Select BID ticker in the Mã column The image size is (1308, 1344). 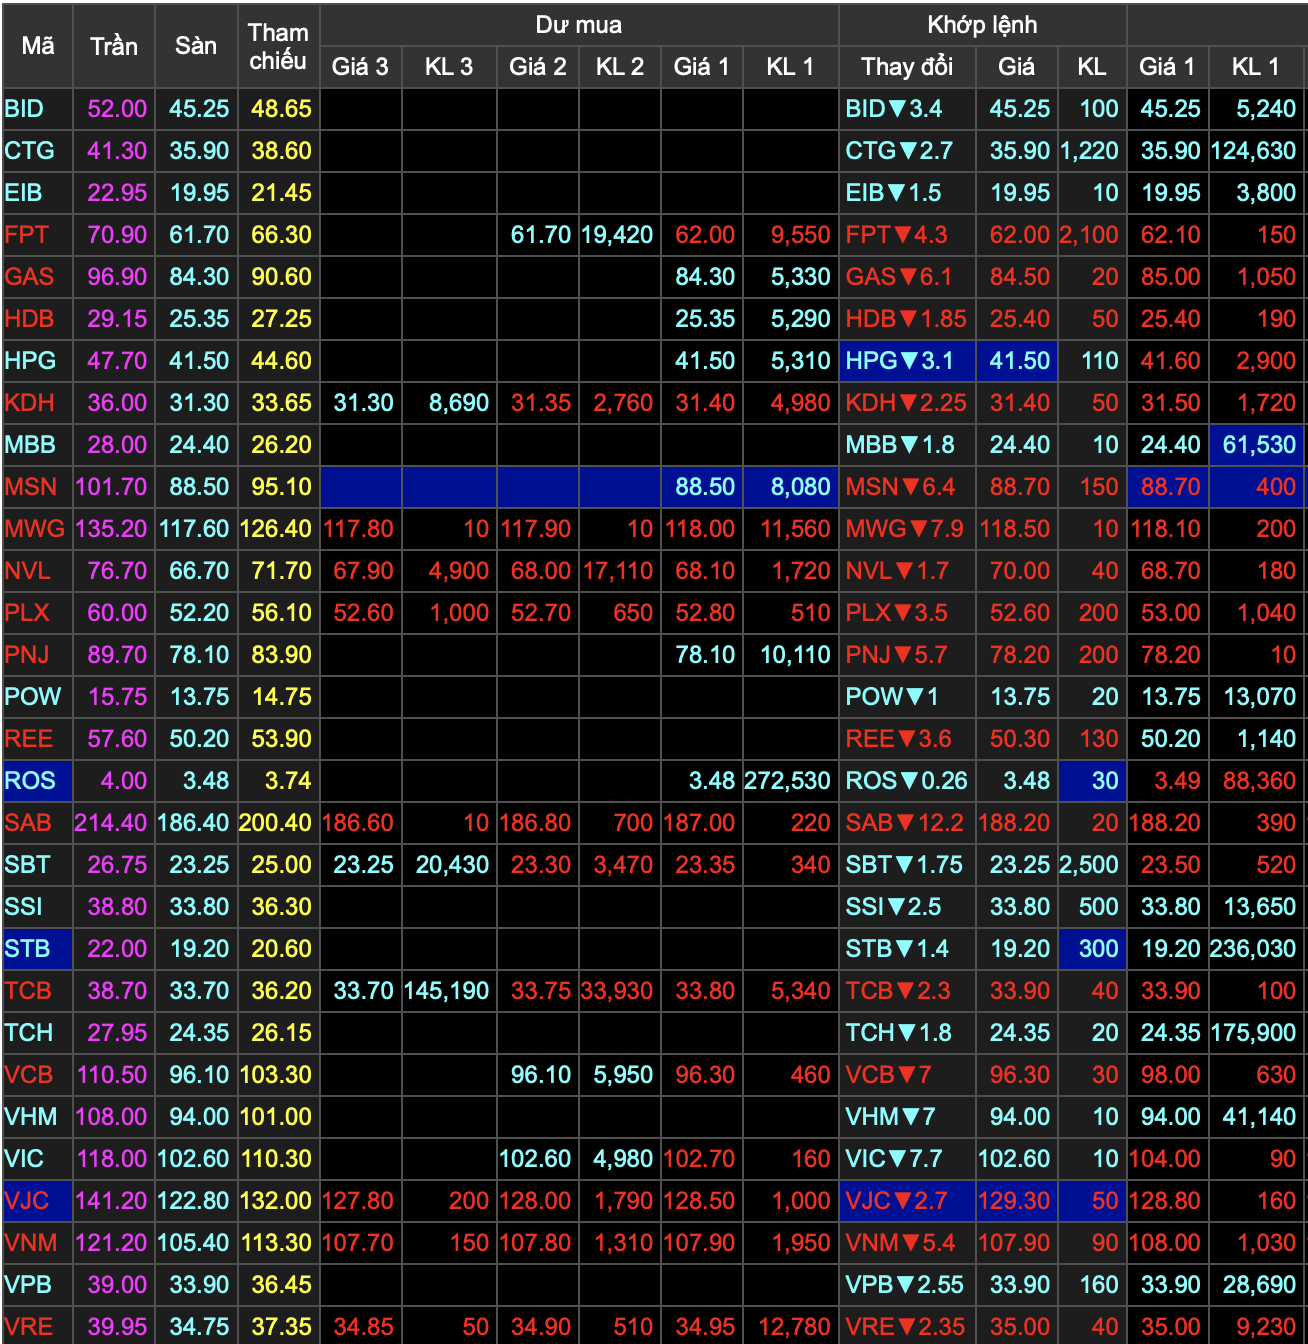(38, 109)
